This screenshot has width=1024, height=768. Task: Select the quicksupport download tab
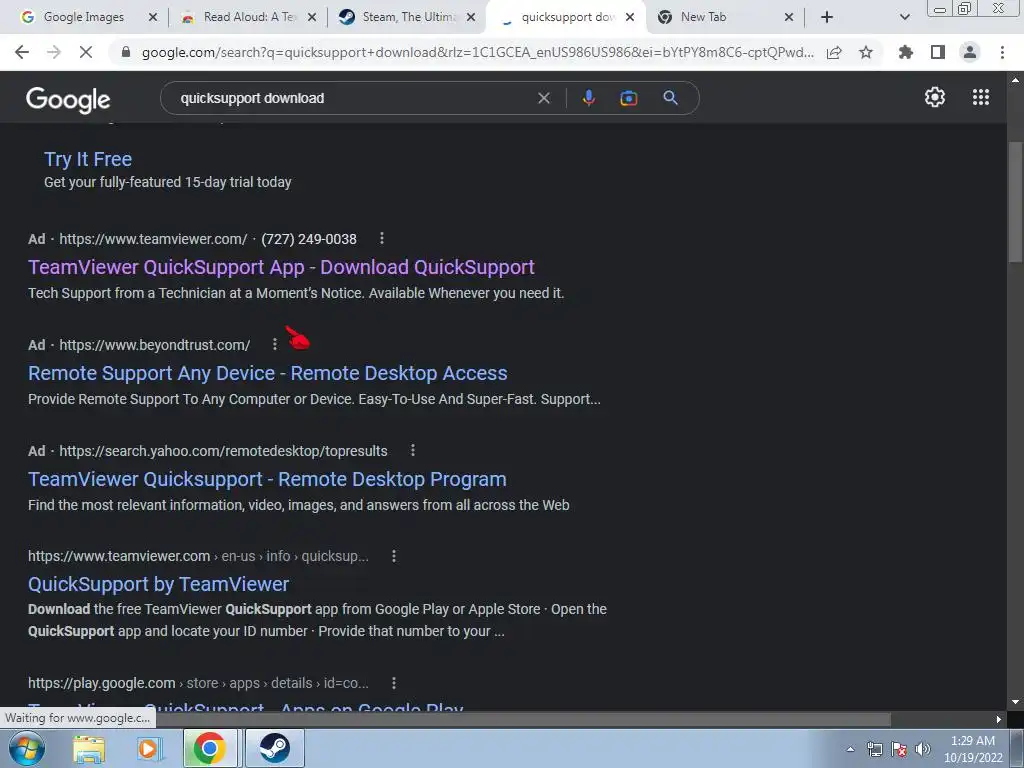tap(567, 17)
